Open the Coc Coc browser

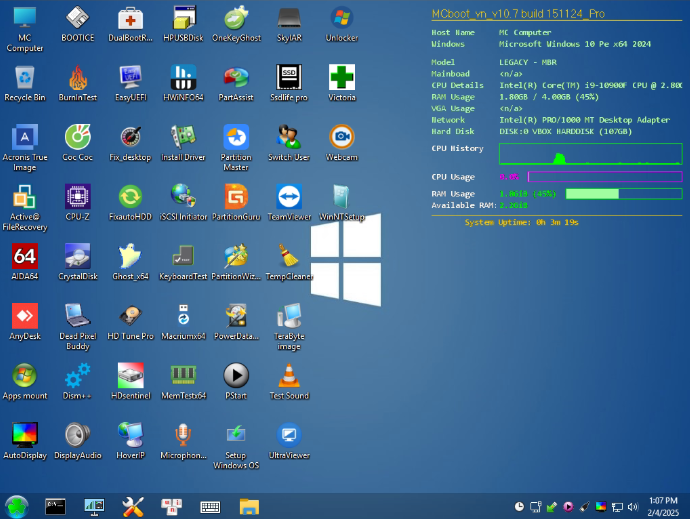pos(77,143)
